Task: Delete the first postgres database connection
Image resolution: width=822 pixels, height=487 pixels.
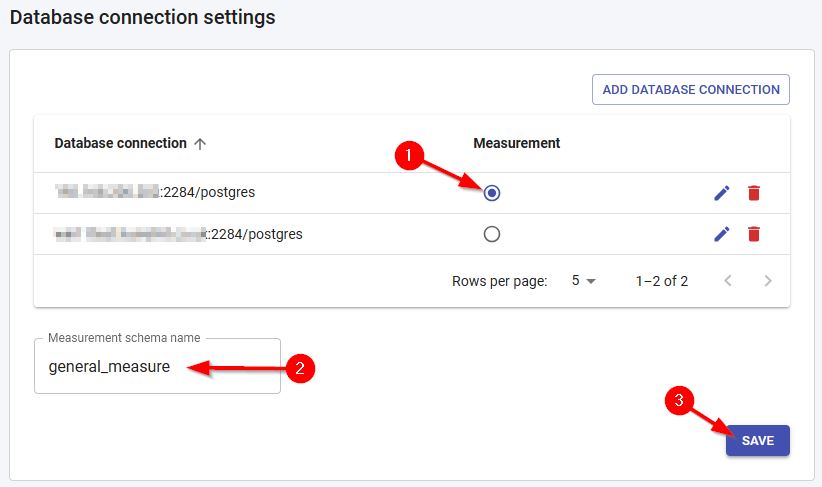Action: click(x=754, y=193)
